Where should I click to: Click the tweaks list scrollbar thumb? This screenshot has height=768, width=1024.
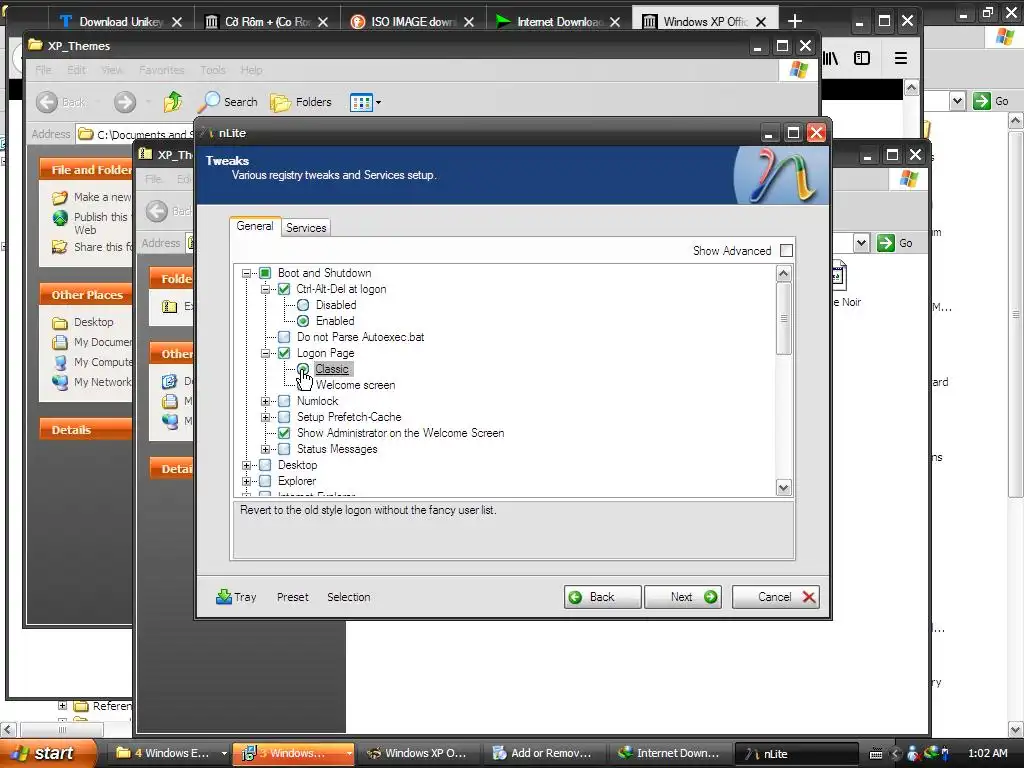point(784,319)
